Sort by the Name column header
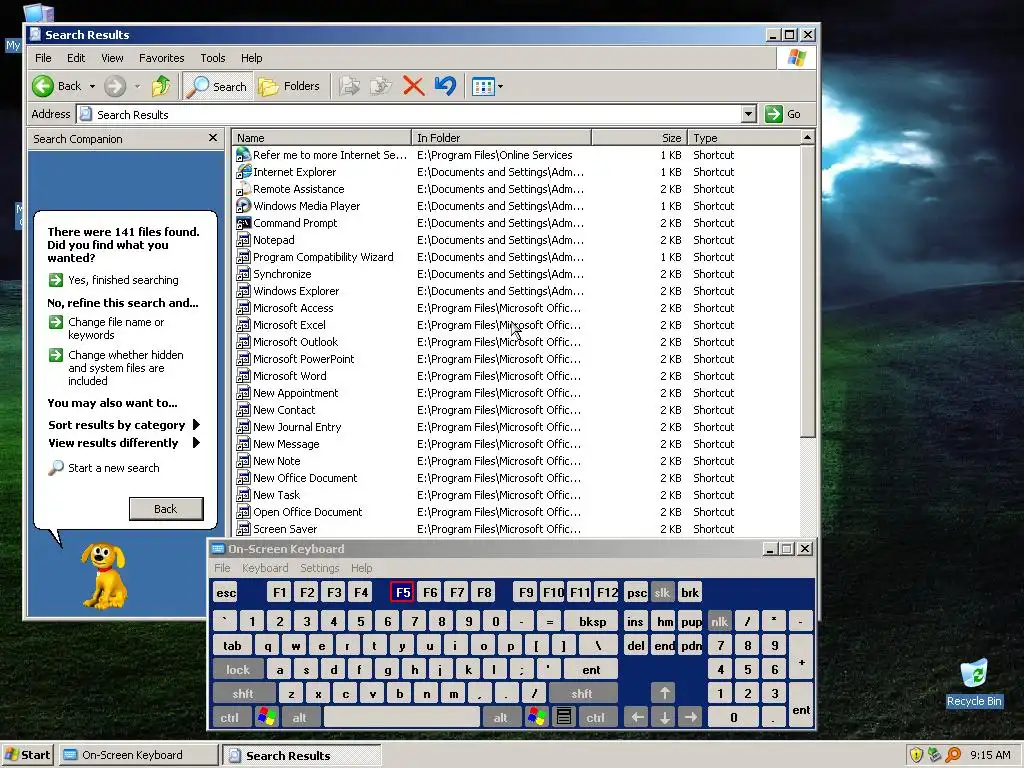This screenshot has height=768, width=1024. pos(321,138)
